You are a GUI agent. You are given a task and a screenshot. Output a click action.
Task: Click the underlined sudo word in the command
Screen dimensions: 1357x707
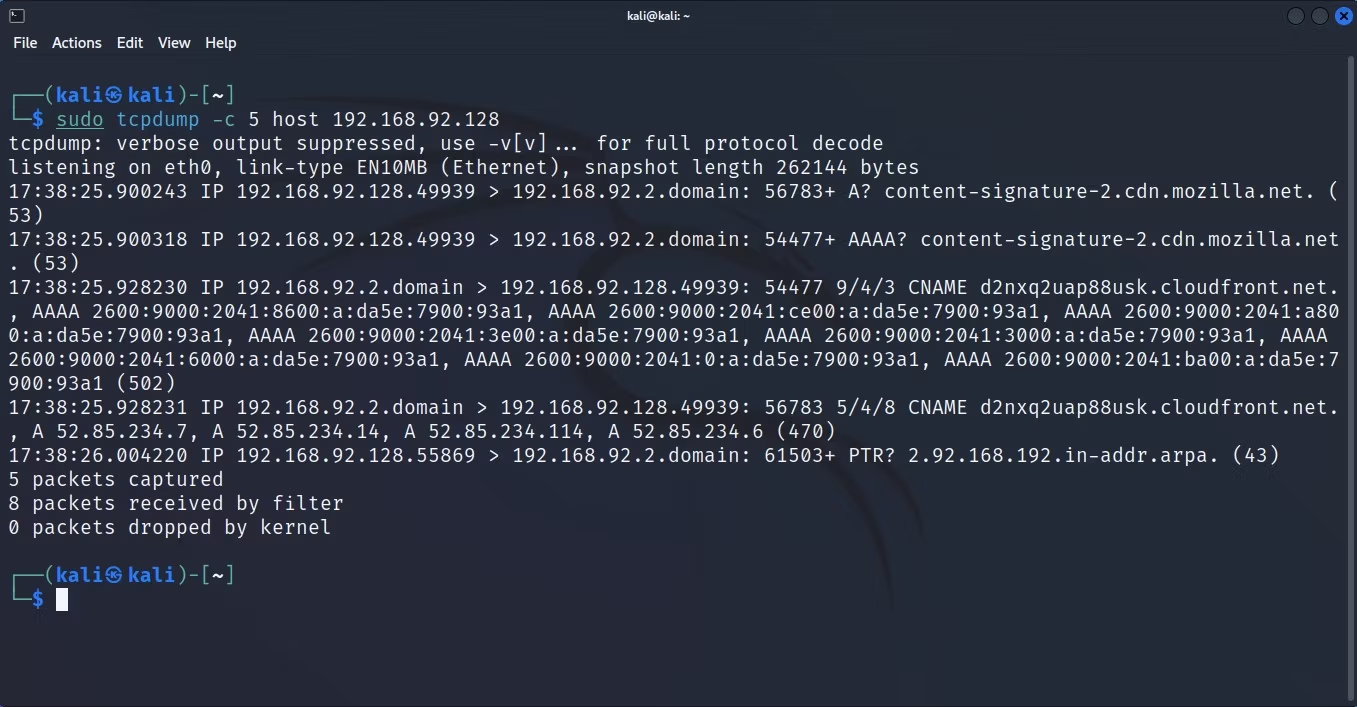[80, 119]
